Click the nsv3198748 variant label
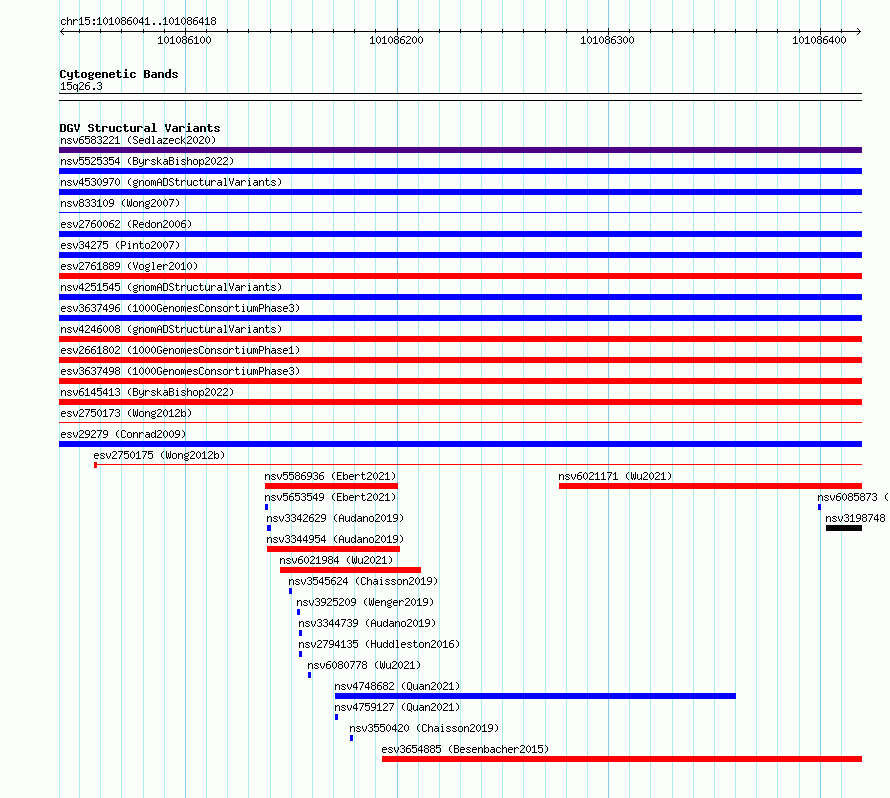 click(855, 518)
